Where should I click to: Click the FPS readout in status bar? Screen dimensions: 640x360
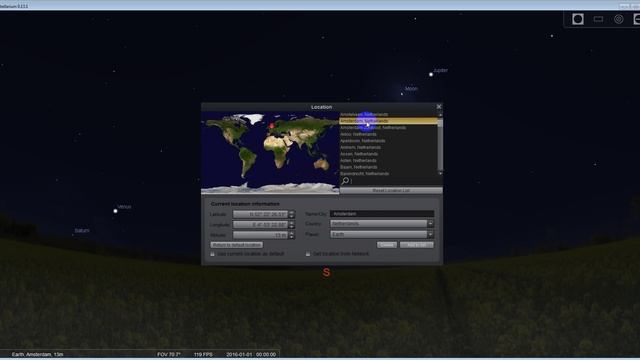[203, 354]
